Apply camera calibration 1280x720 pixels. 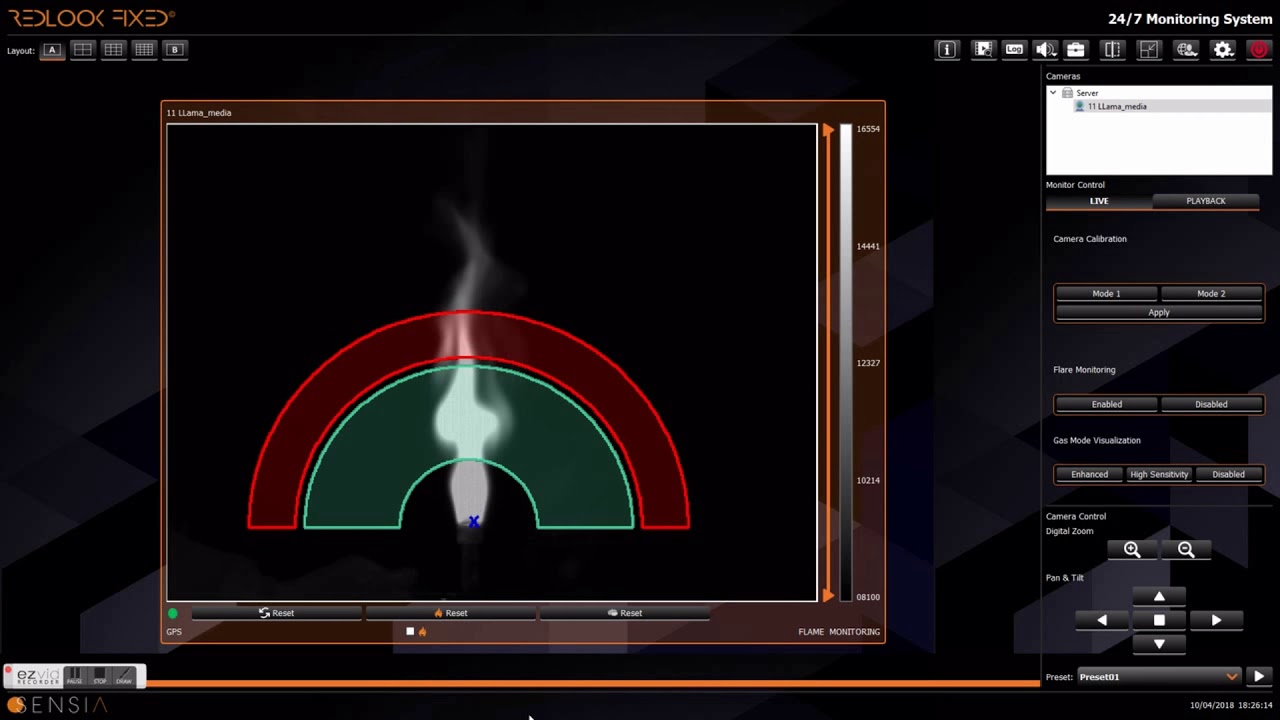tap(1159, 313)
